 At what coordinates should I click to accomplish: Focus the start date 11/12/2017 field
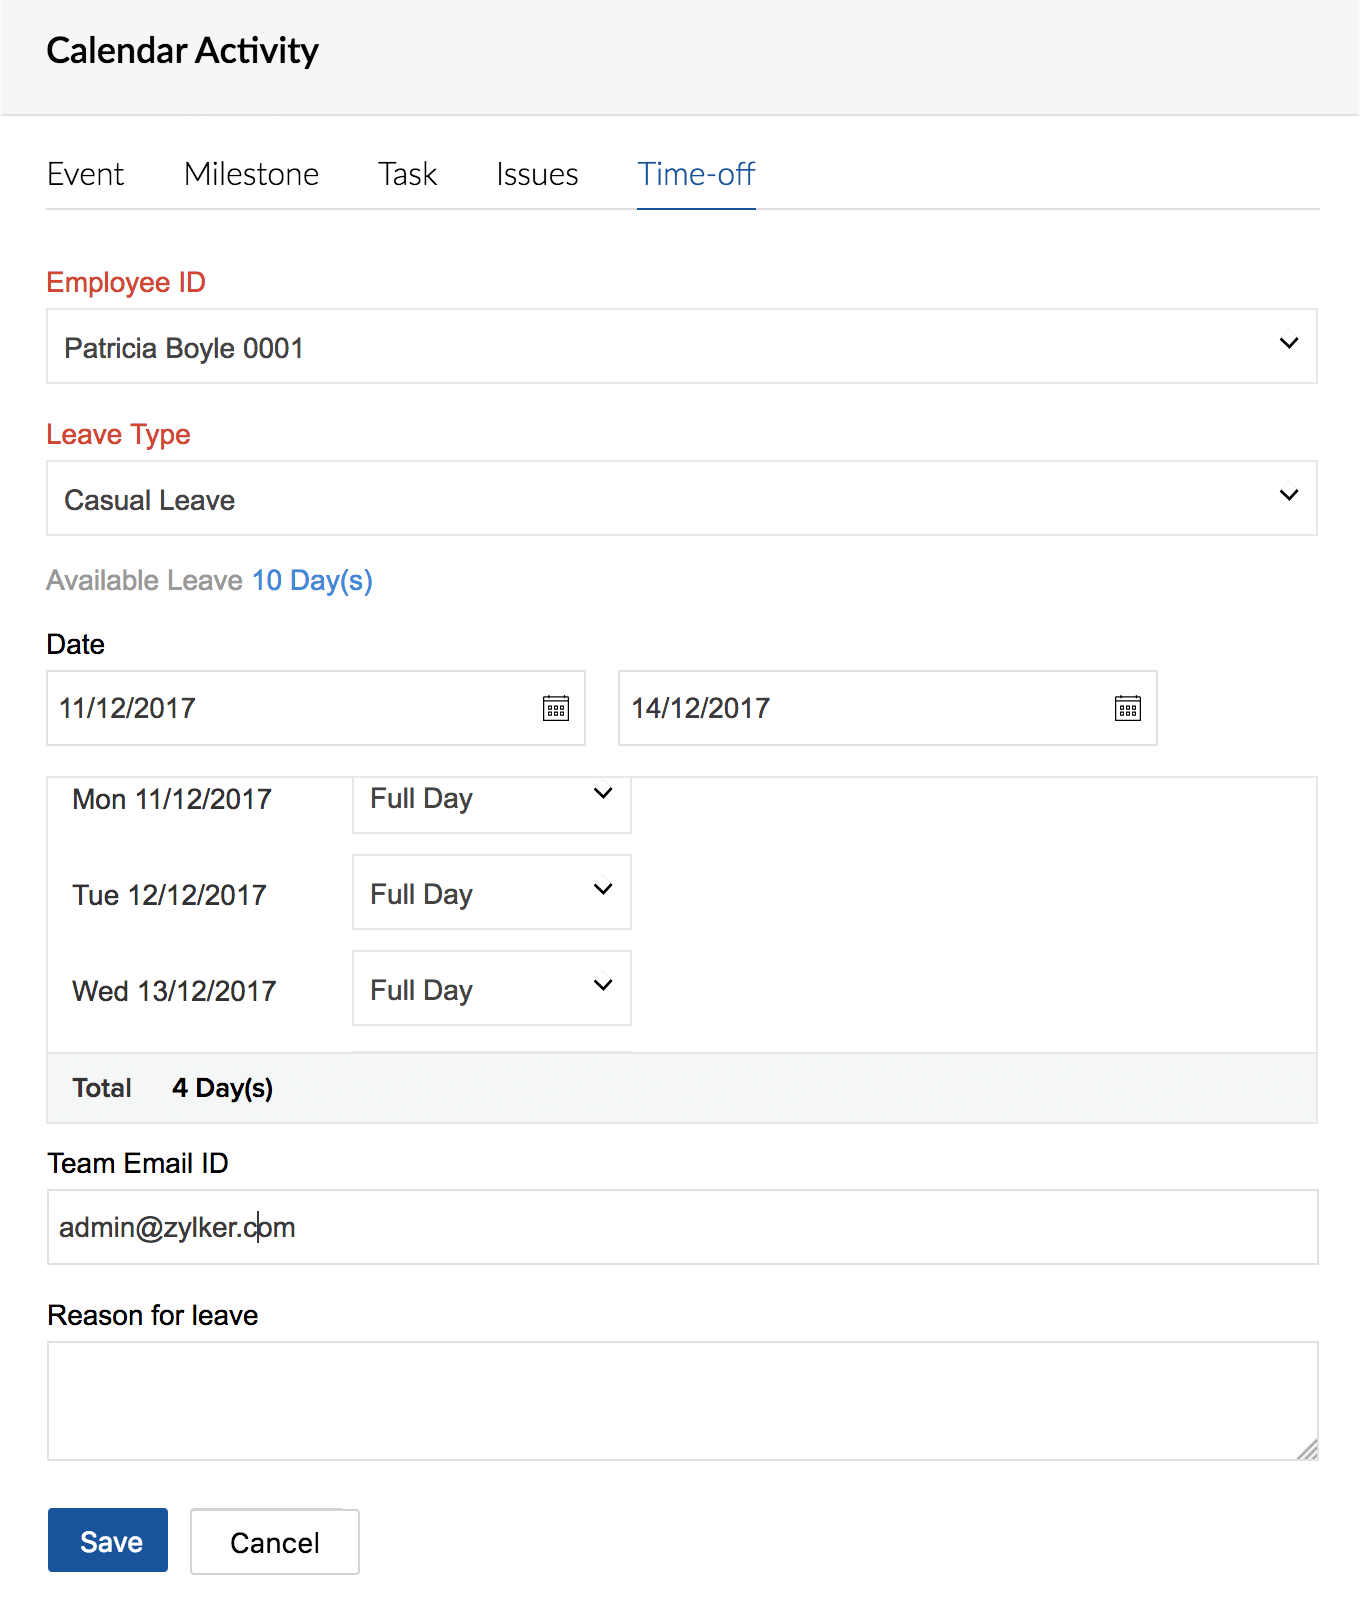point(316,708)
